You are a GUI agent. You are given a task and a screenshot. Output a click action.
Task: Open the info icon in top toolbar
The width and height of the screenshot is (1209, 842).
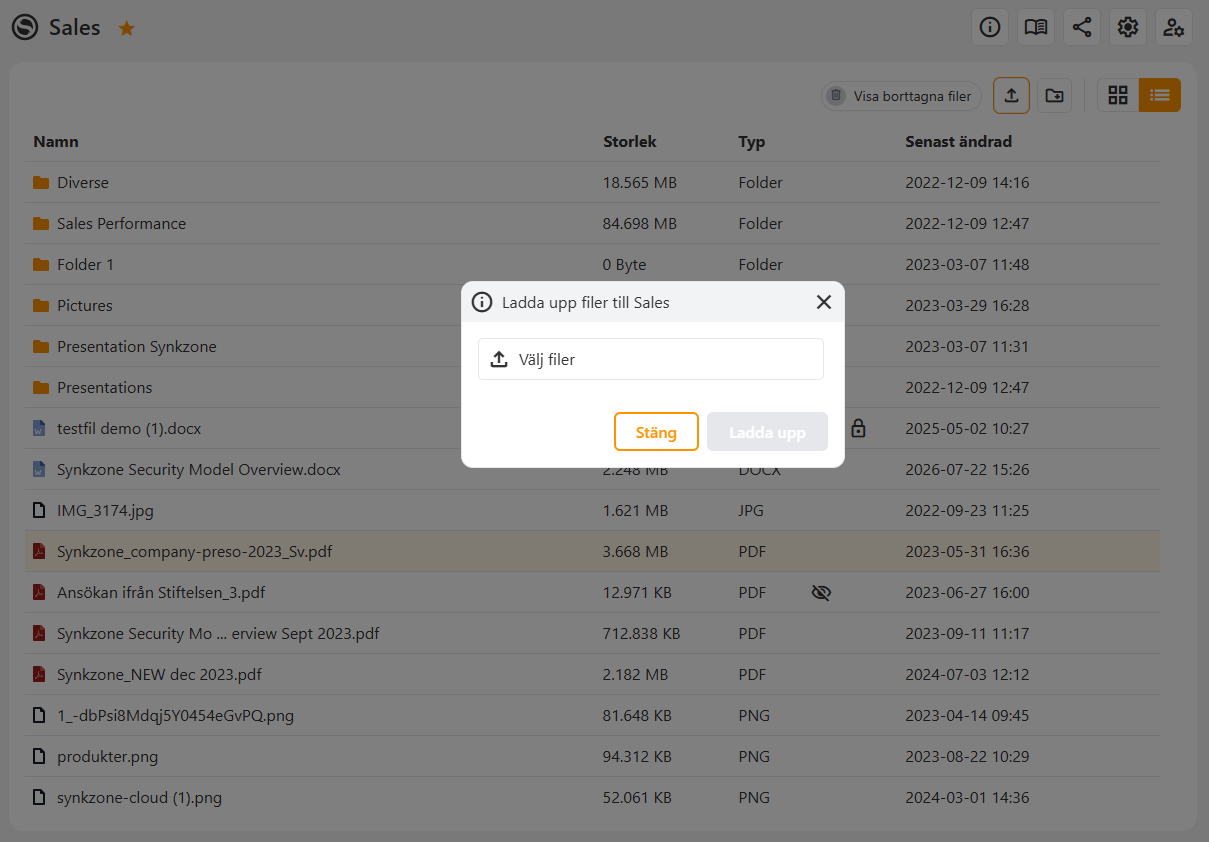click(x=990, y=27)
